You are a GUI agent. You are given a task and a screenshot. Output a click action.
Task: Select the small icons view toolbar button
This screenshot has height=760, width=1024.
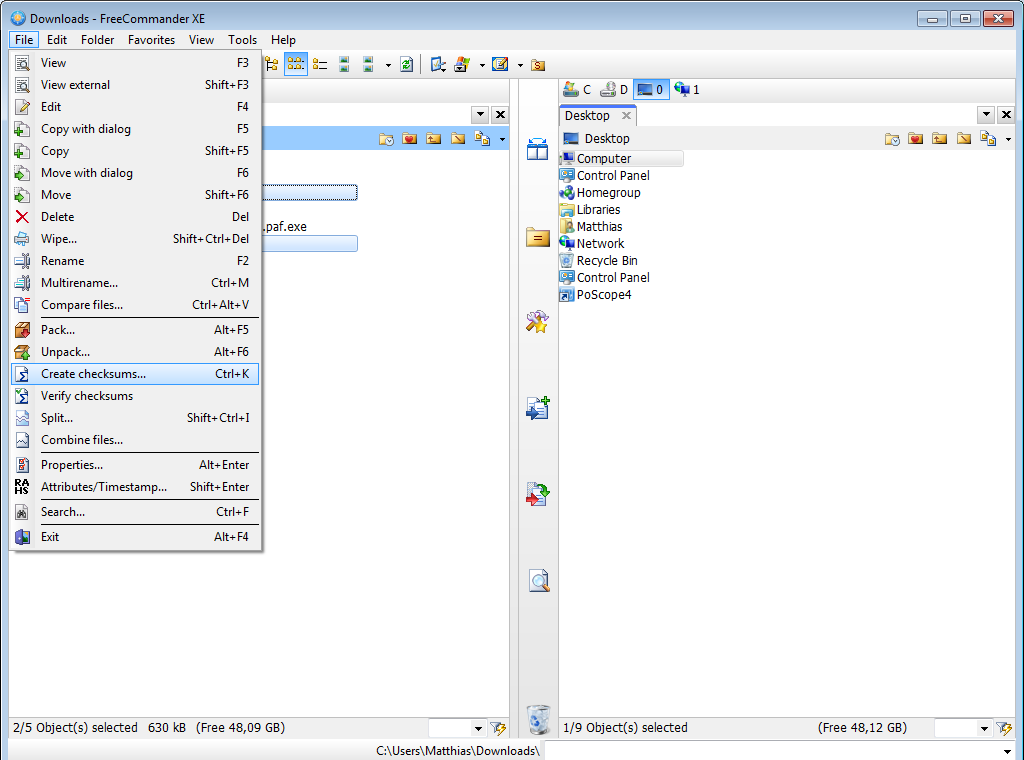[296, 65]
